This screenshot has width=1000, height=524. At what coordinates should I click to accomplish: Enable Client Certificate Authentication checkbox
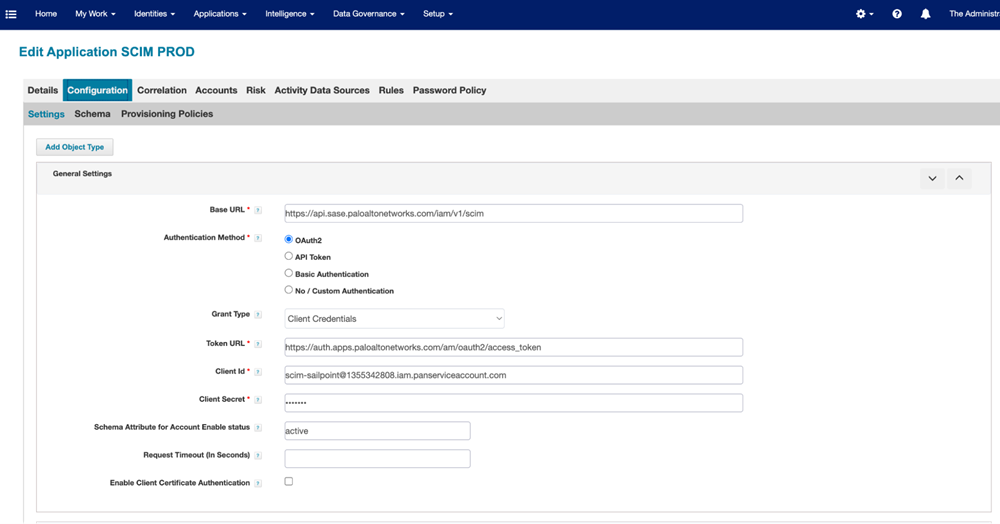coord(289,481)
